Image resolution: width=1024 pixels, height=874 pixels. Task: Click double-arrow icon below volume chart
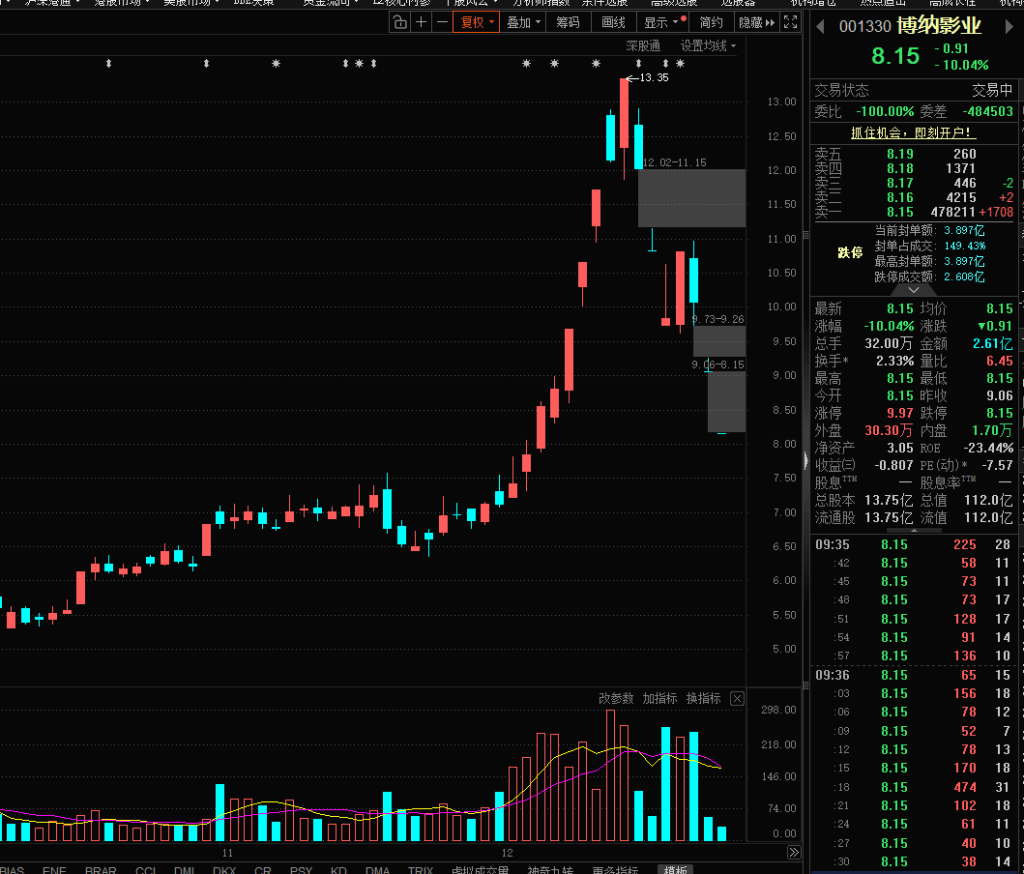point(793,852)
